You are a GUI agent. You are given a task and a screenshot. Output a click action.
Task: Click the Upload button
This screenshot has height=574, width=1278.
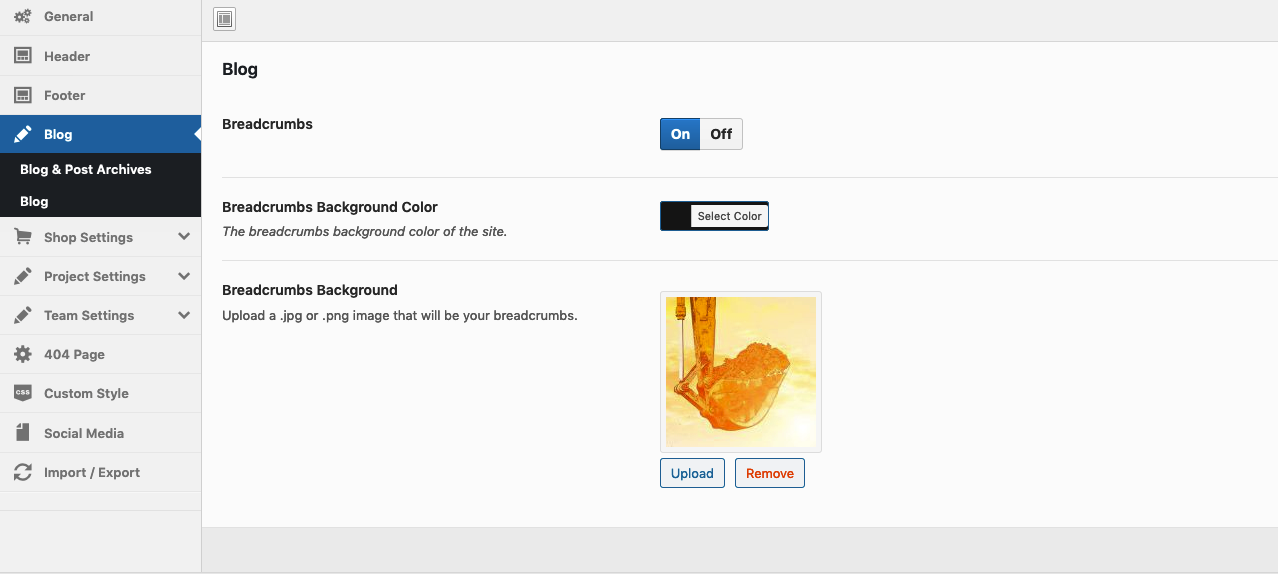[x=692, y=473]
